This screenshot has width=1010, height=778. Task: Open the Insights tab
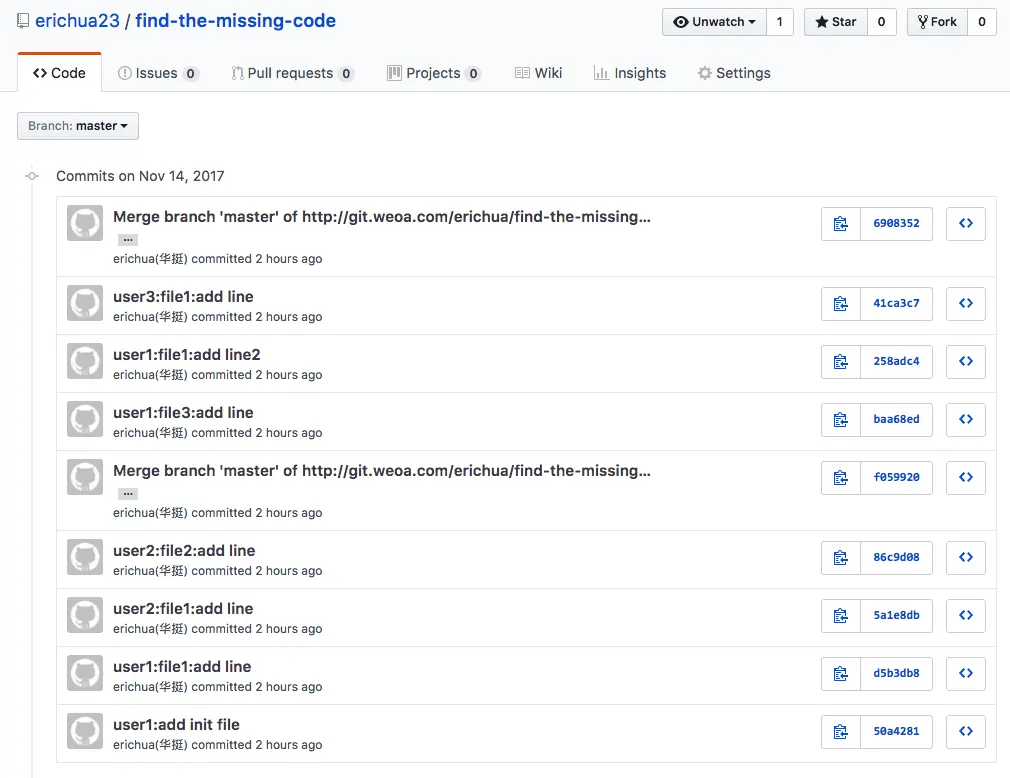point(630,73)
